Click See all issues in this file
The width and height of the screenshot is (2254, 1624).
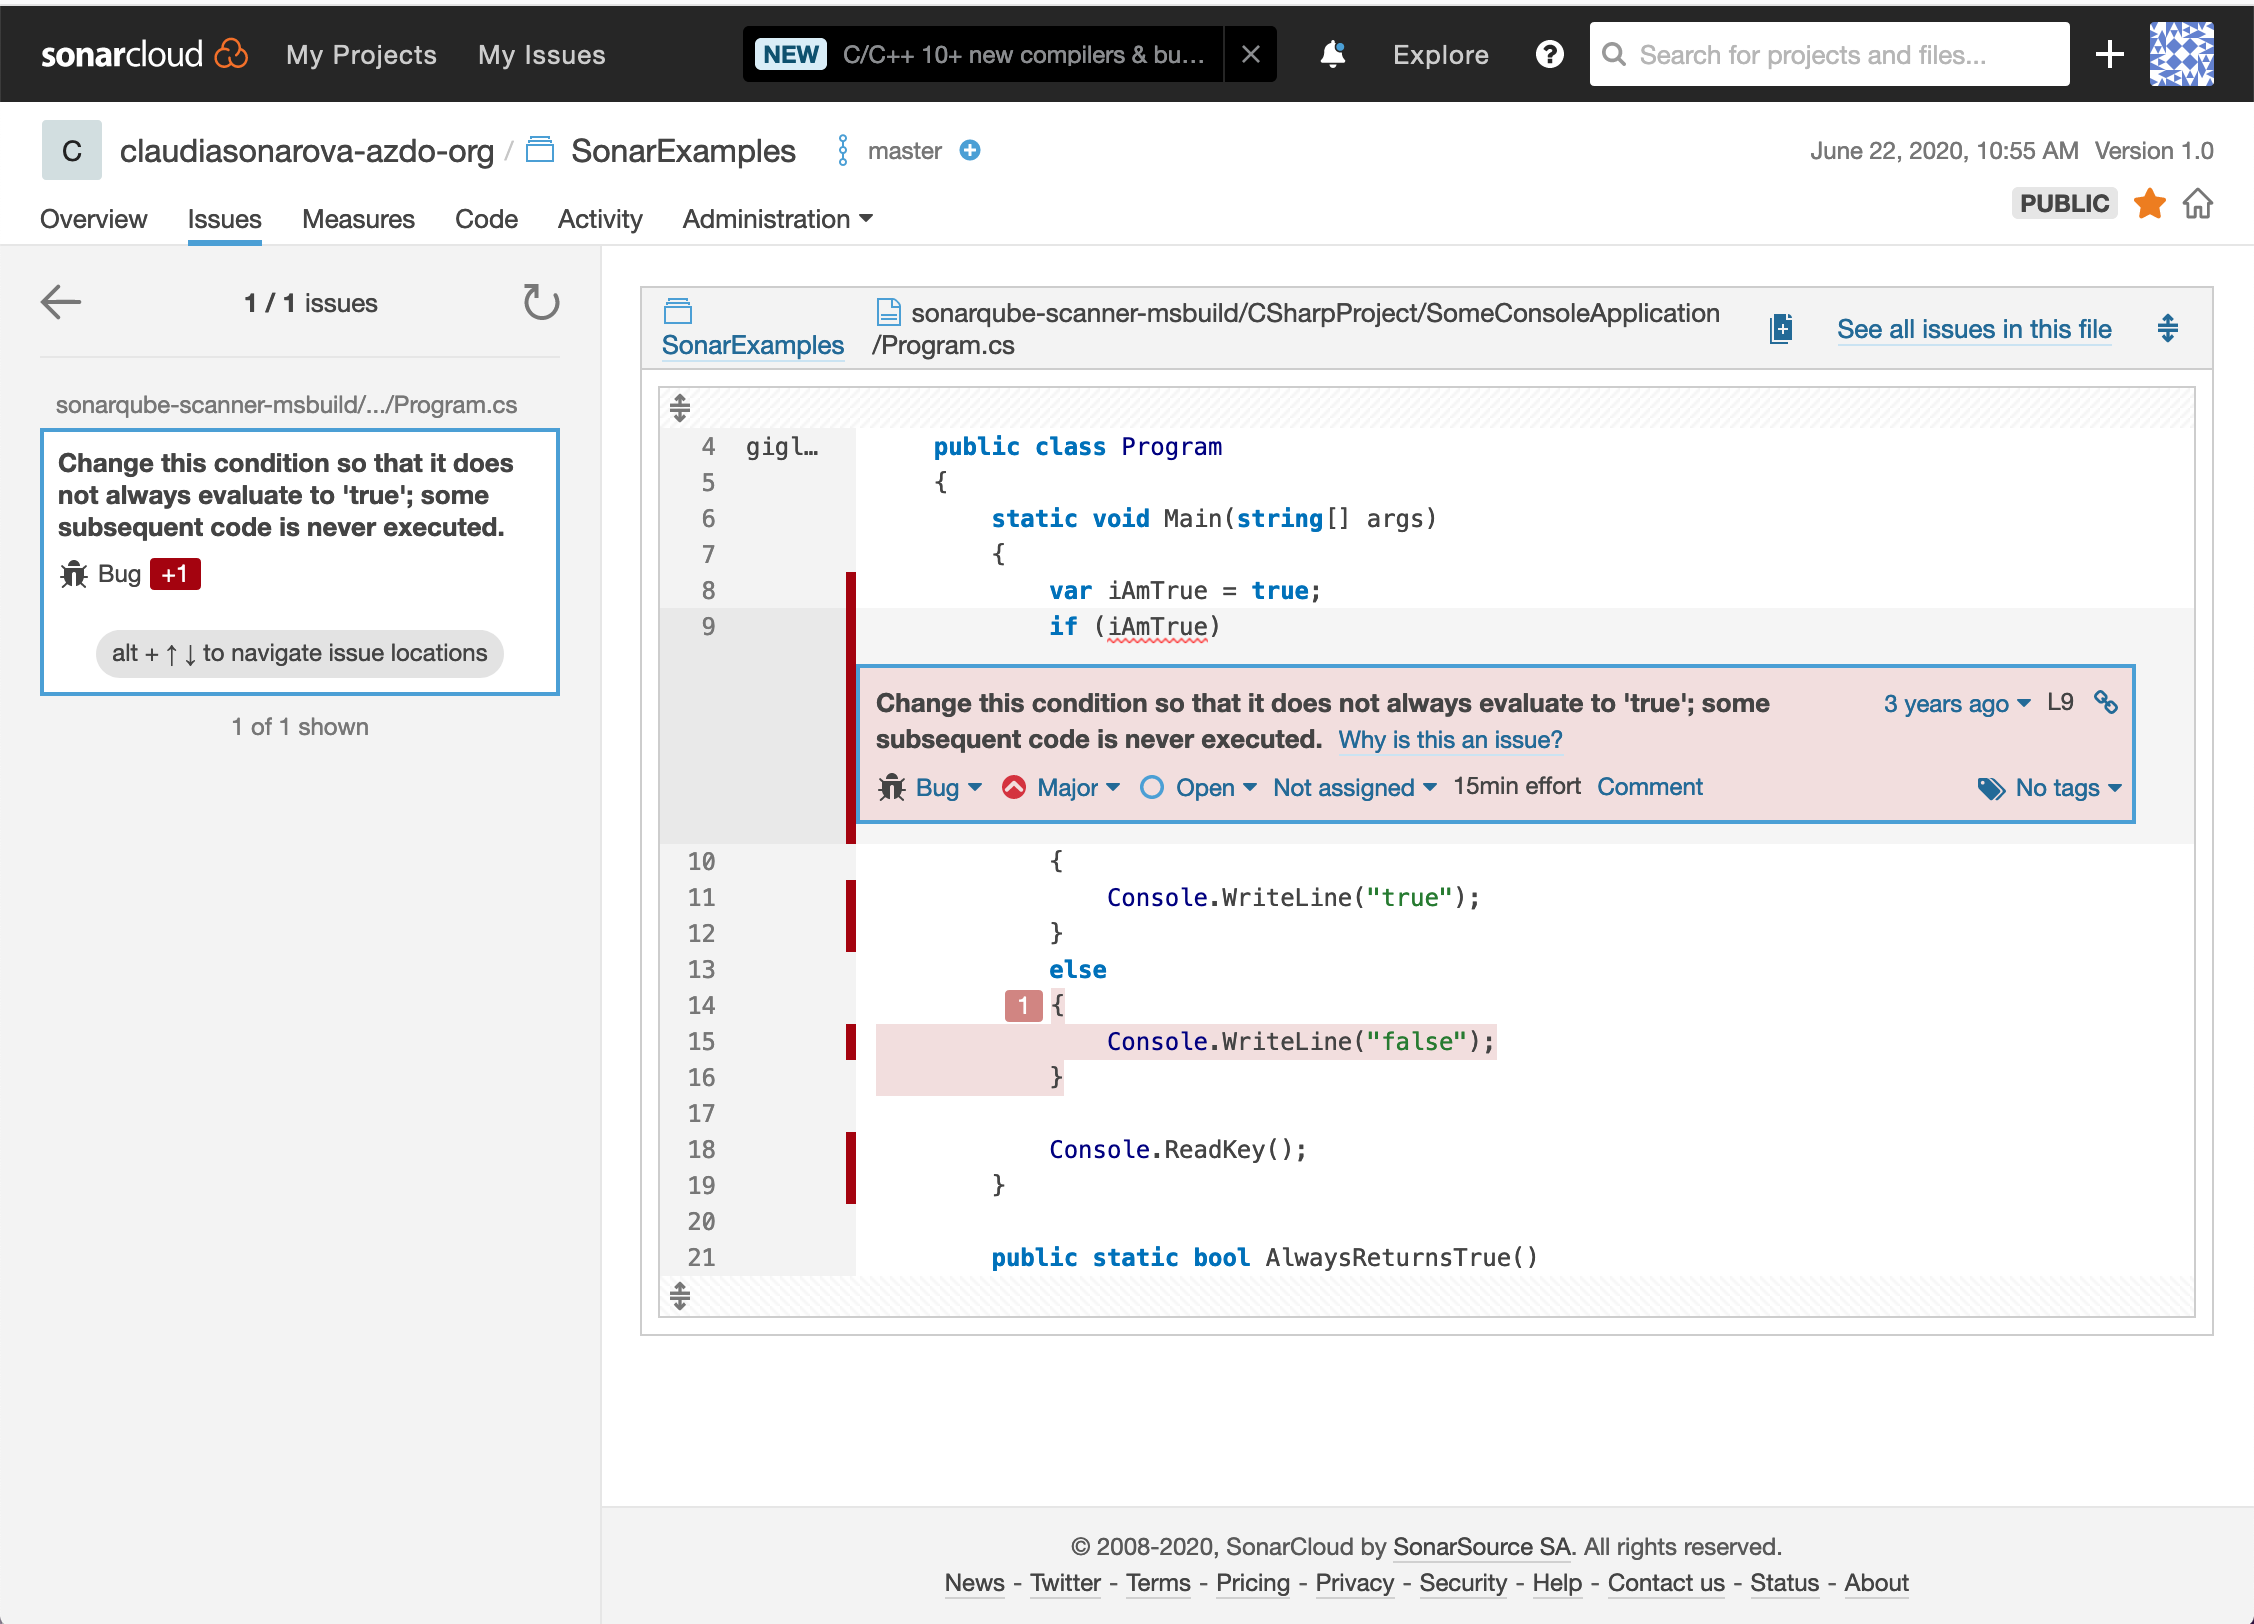point(1974,328)
